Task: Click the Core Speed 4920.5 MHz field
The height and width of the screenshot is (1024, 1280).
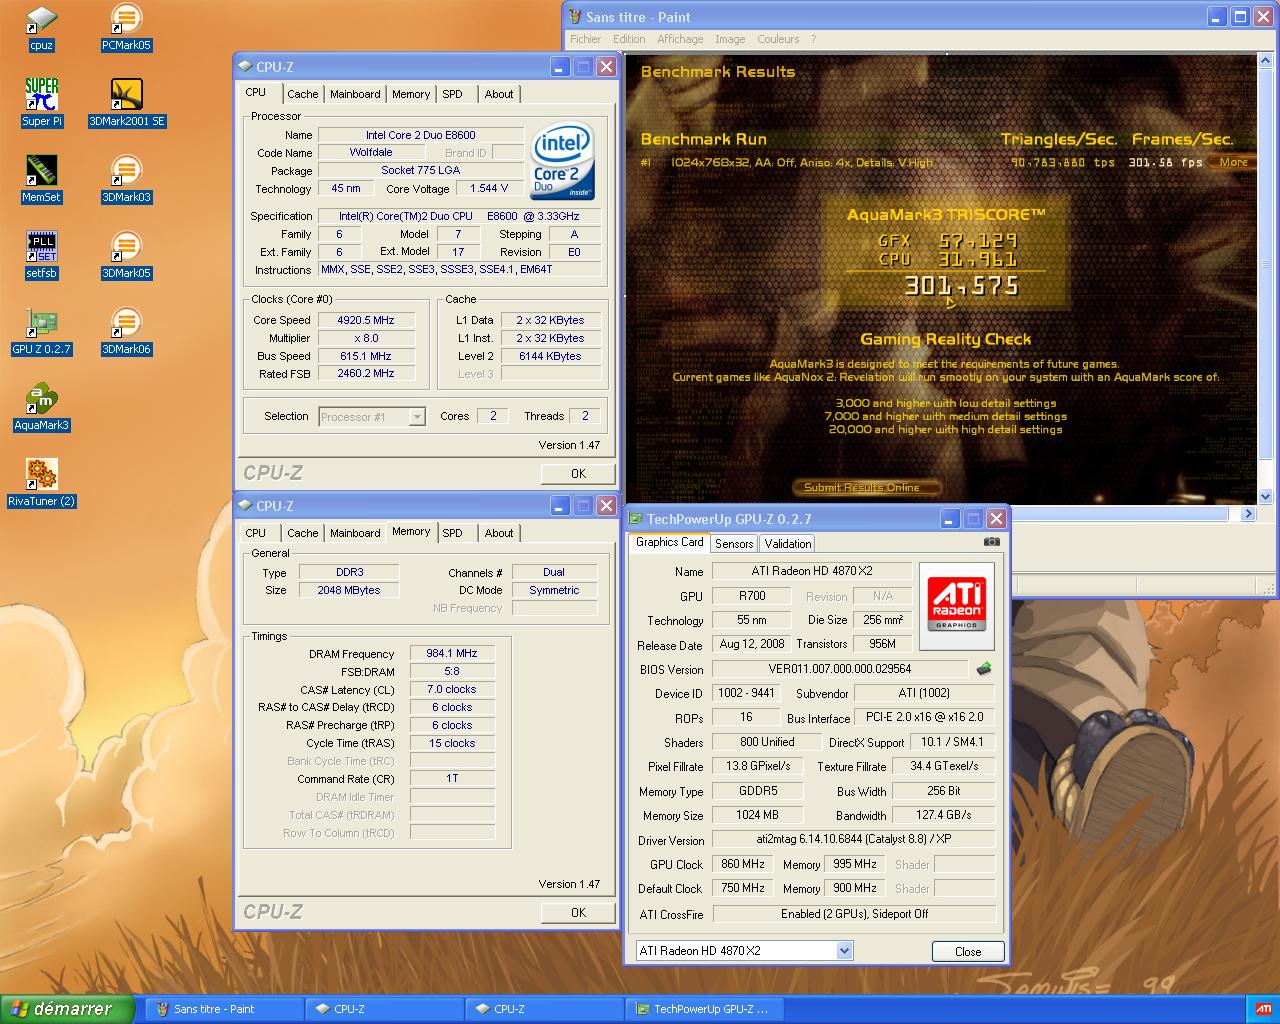Action: tap(365, 320)
